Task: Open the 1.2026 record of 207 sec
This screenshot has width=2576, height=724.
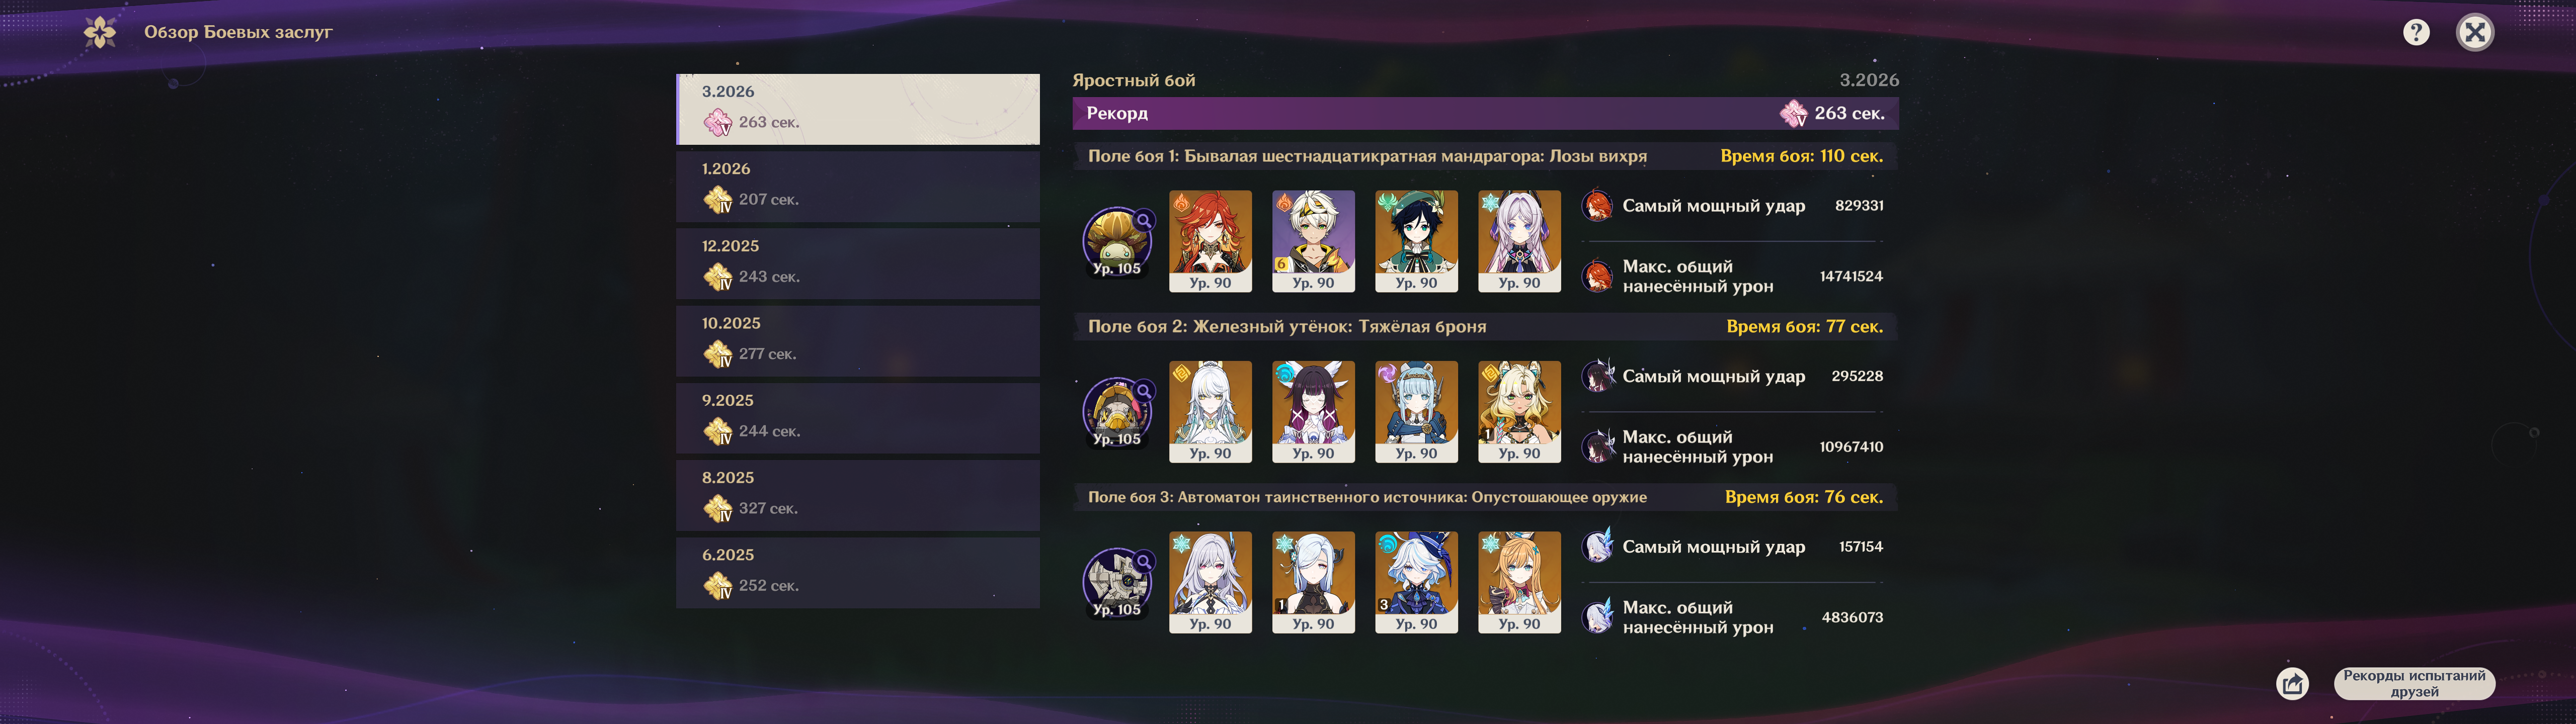Action: pos(858,187)
